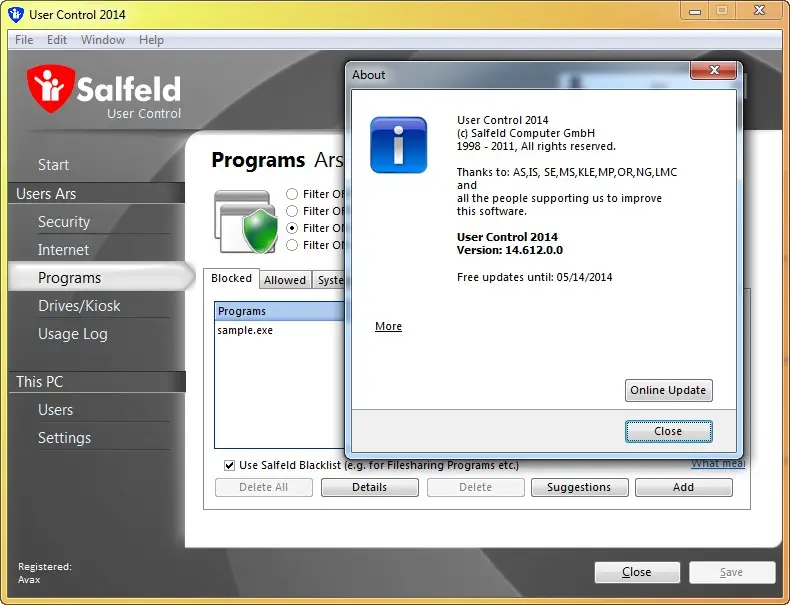Click the Online Update button
Viewport: 790px width, 605px height.
(669, 390)
